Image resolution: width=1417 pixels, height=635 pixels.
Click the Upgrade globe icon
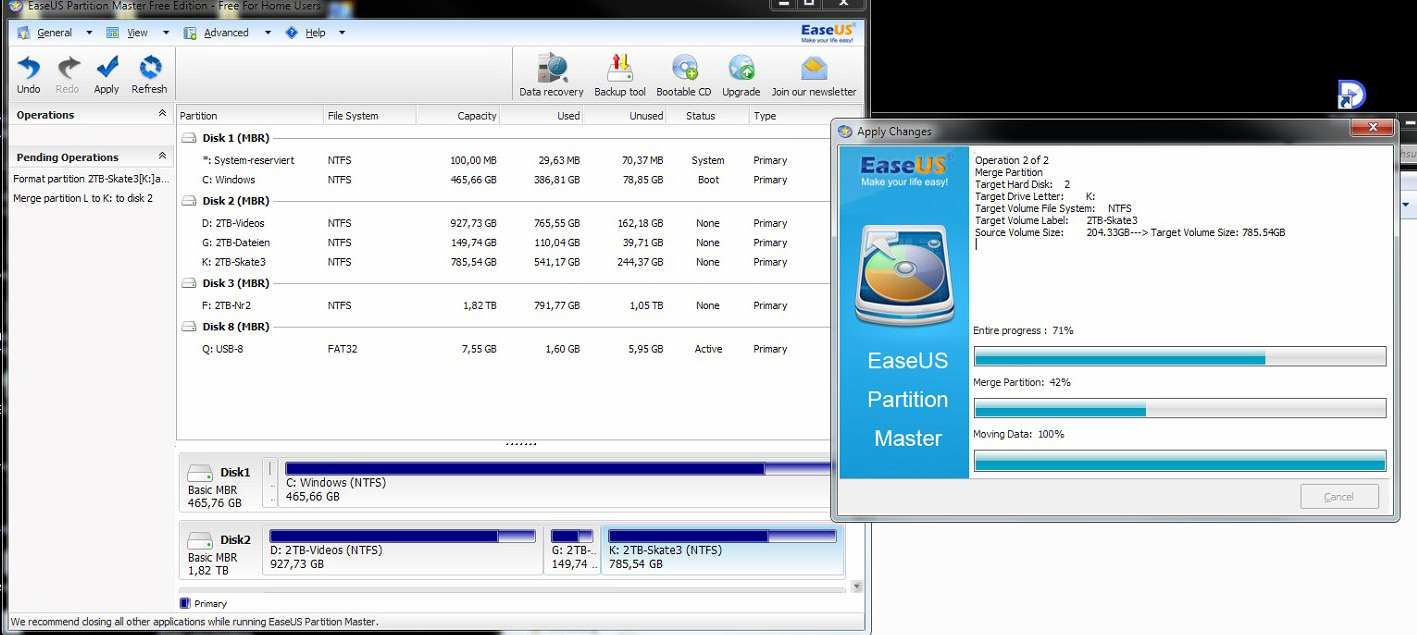coord(741,68)
